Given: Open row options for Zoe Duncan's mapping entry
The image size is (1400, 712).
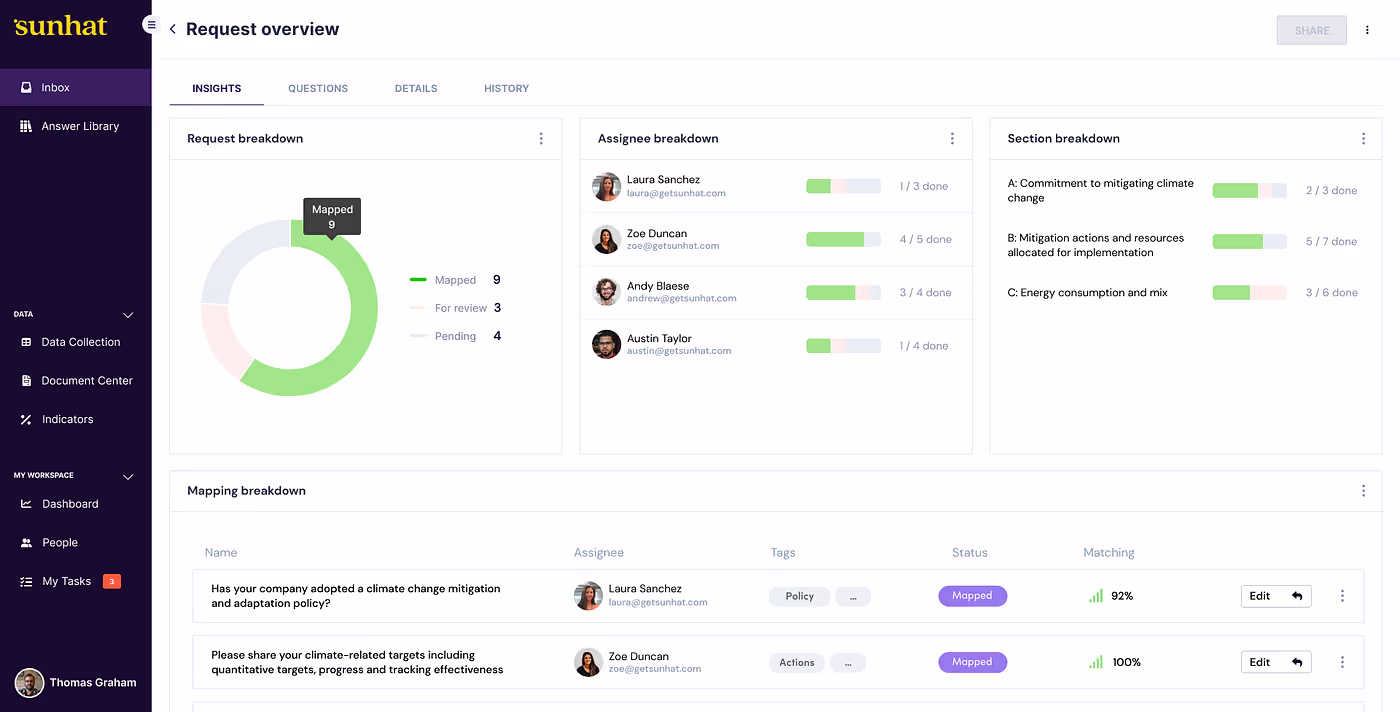Looking at the screenshot, I should 1342,662.
